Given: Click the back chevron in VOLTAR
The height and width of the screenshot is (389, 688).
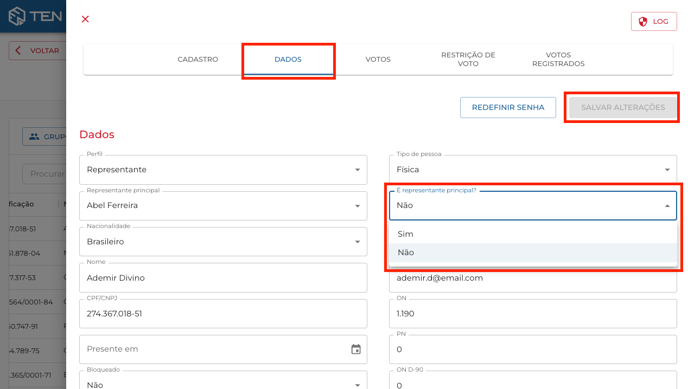Looking at the screenshot, I should [x=18, y=50].
